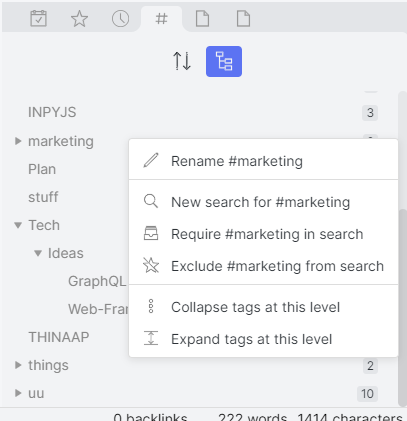Screen dimensions: 407x421
Task: Select New search for #marketing
Action: point(263,202)
